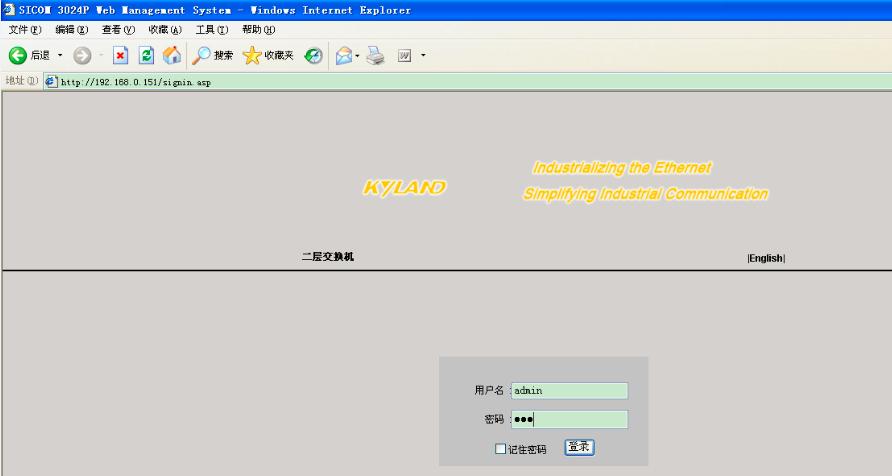Stop page loading with the red X

(x=120, y=55)
